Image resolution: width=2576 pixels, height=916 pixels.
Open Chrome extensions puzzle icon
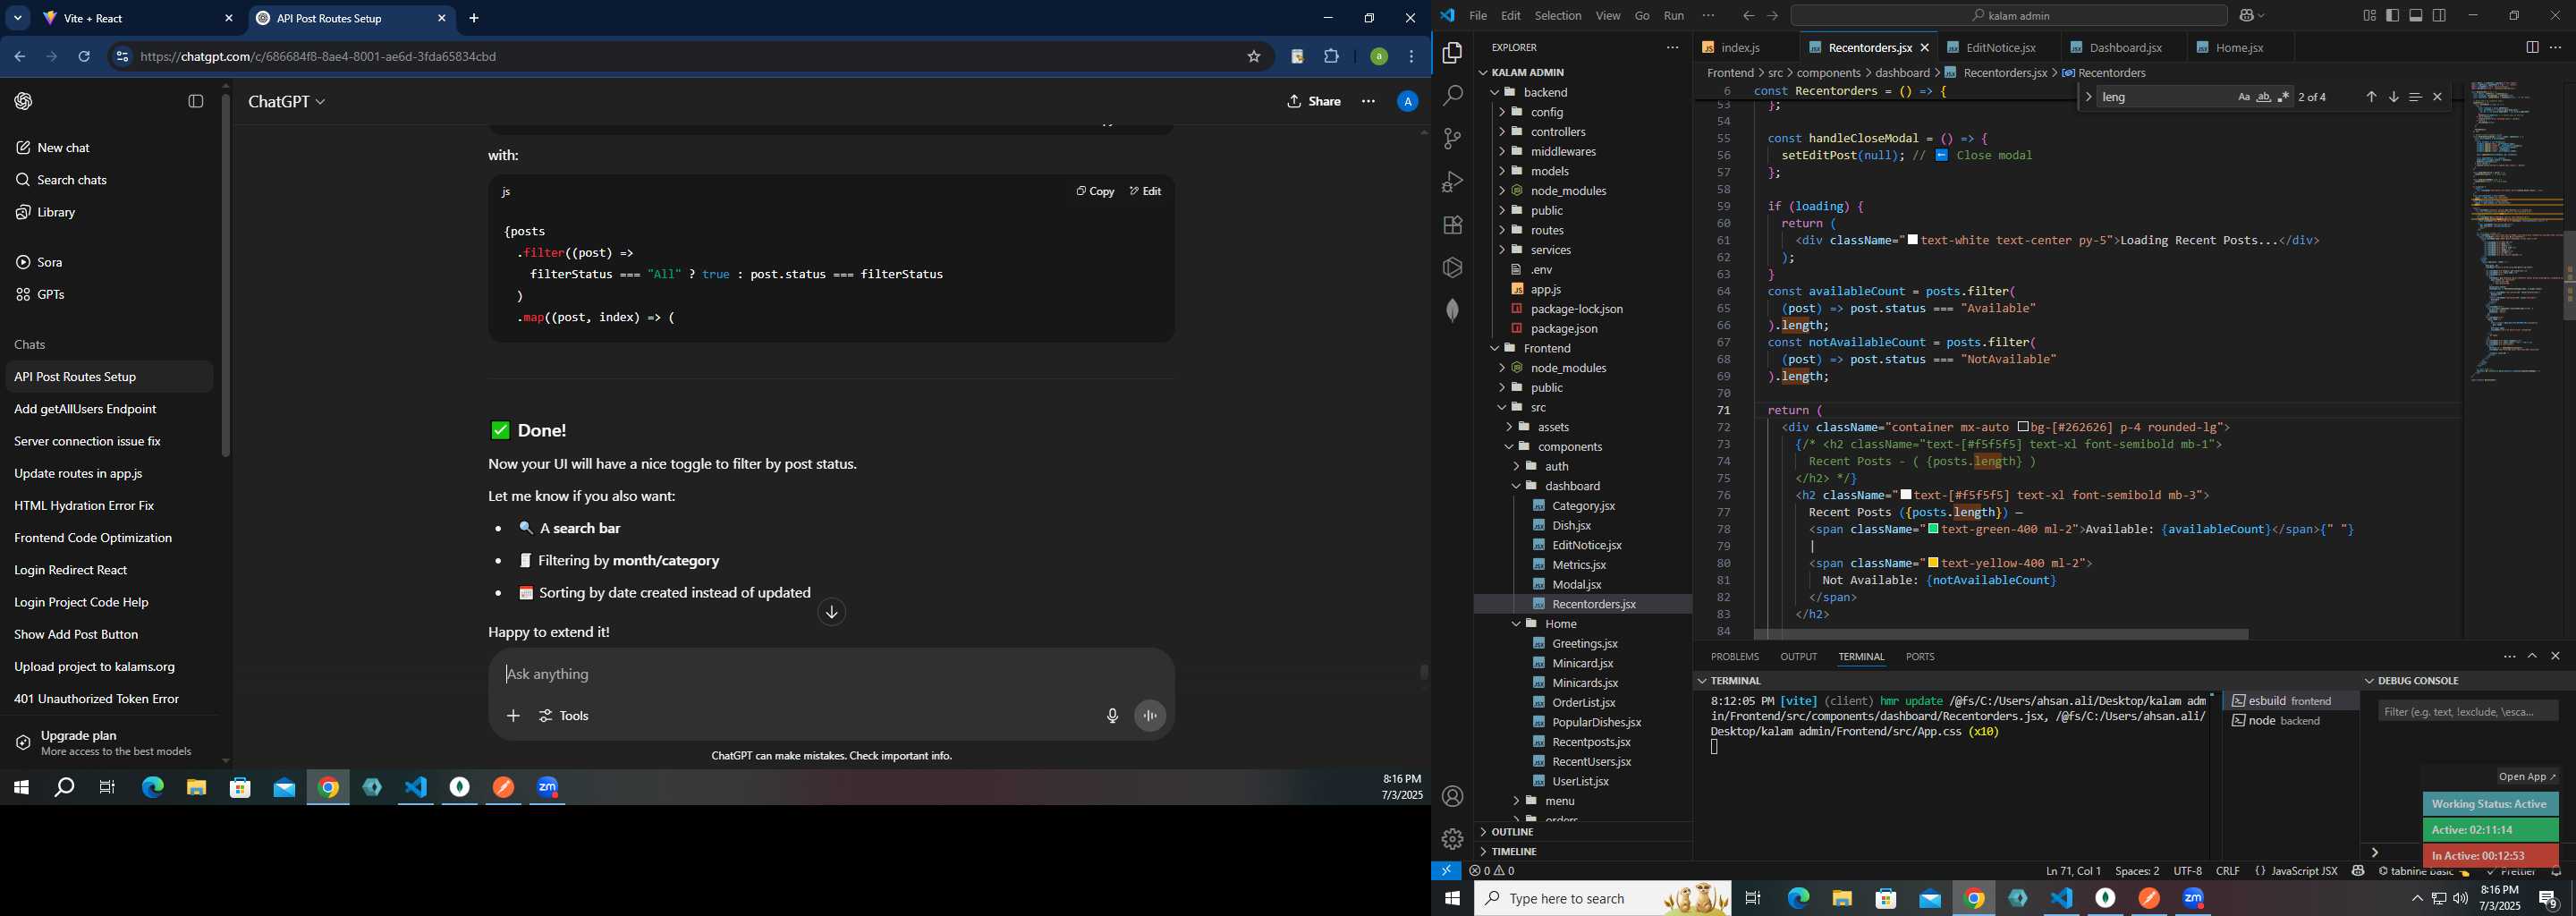click(1331, 57)
